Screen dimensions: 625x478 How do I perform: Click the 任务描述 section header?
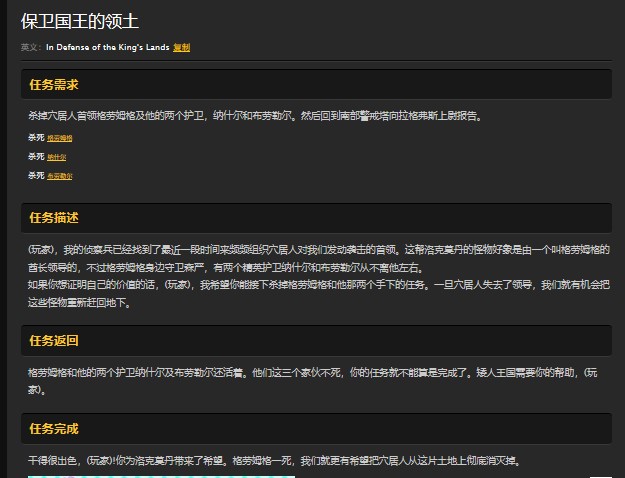point(54,217)
